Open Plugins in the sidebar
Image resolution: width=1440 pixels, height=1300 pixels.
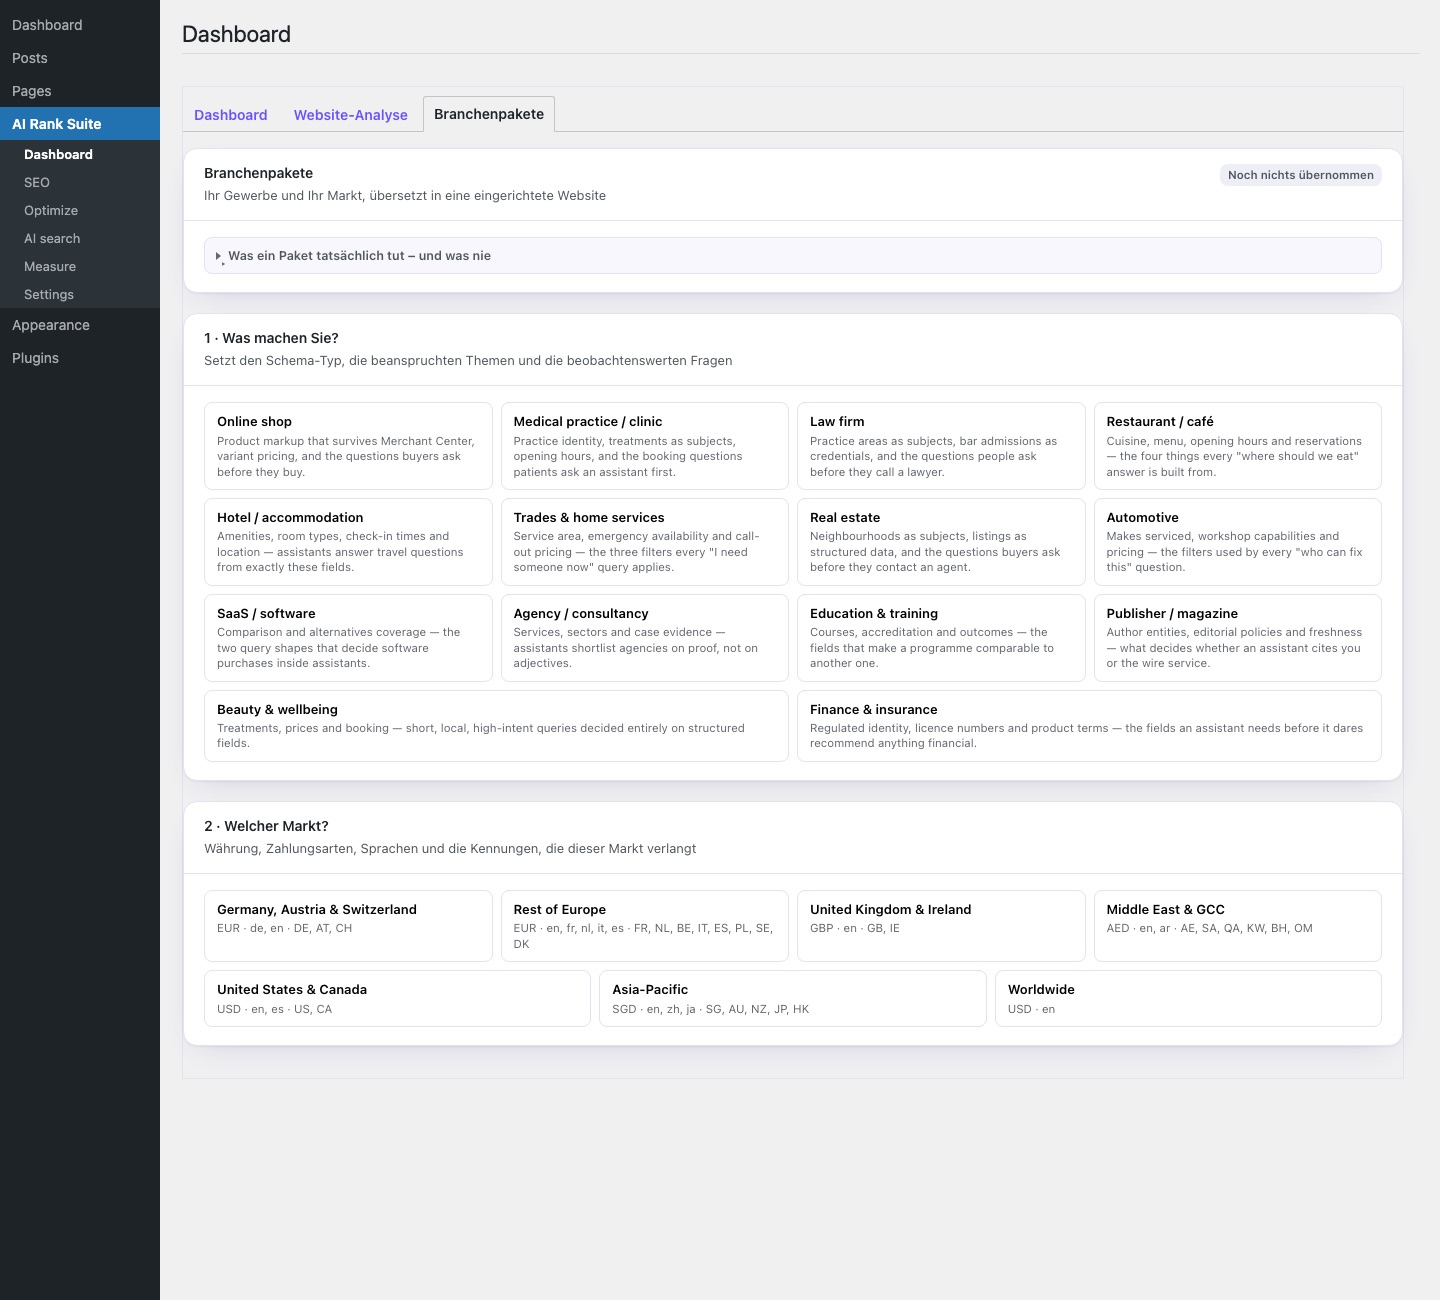pos(80,358)
